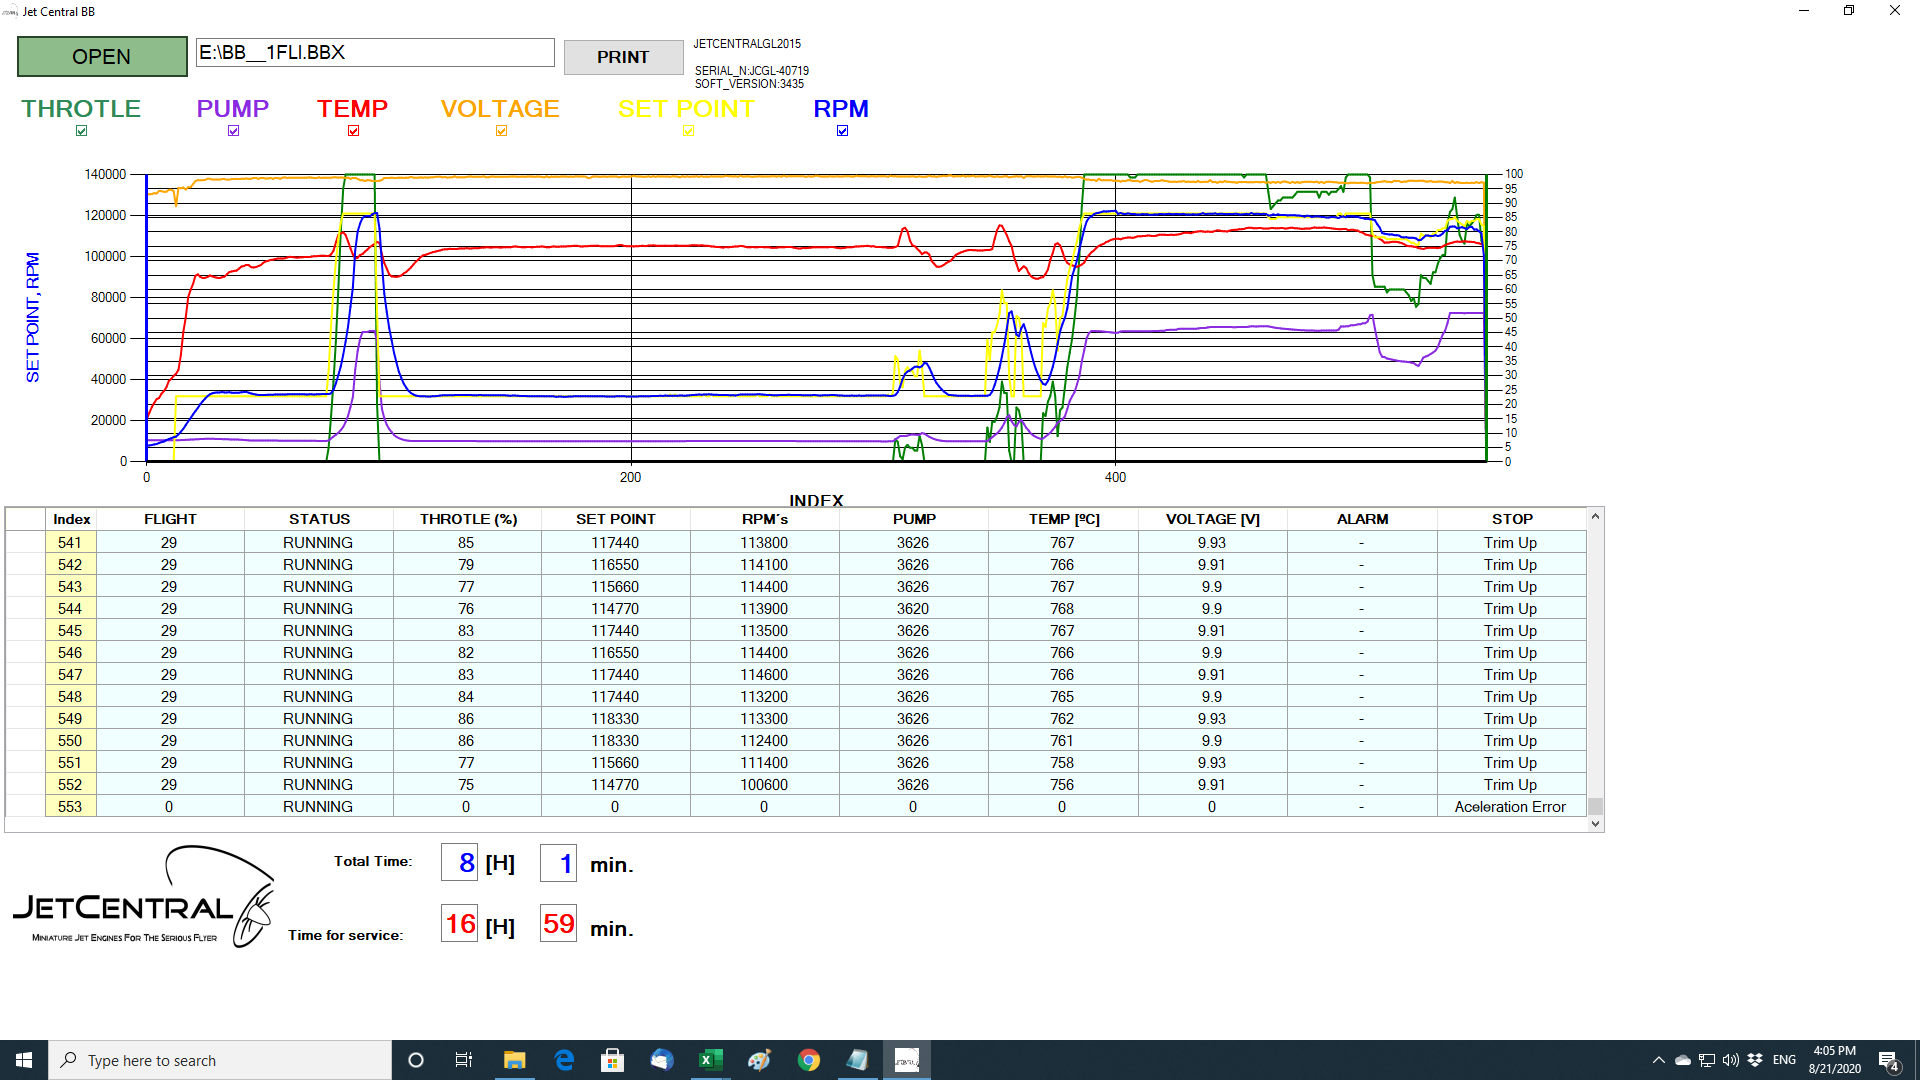Toggle the PUMP series checkbox

233,131
